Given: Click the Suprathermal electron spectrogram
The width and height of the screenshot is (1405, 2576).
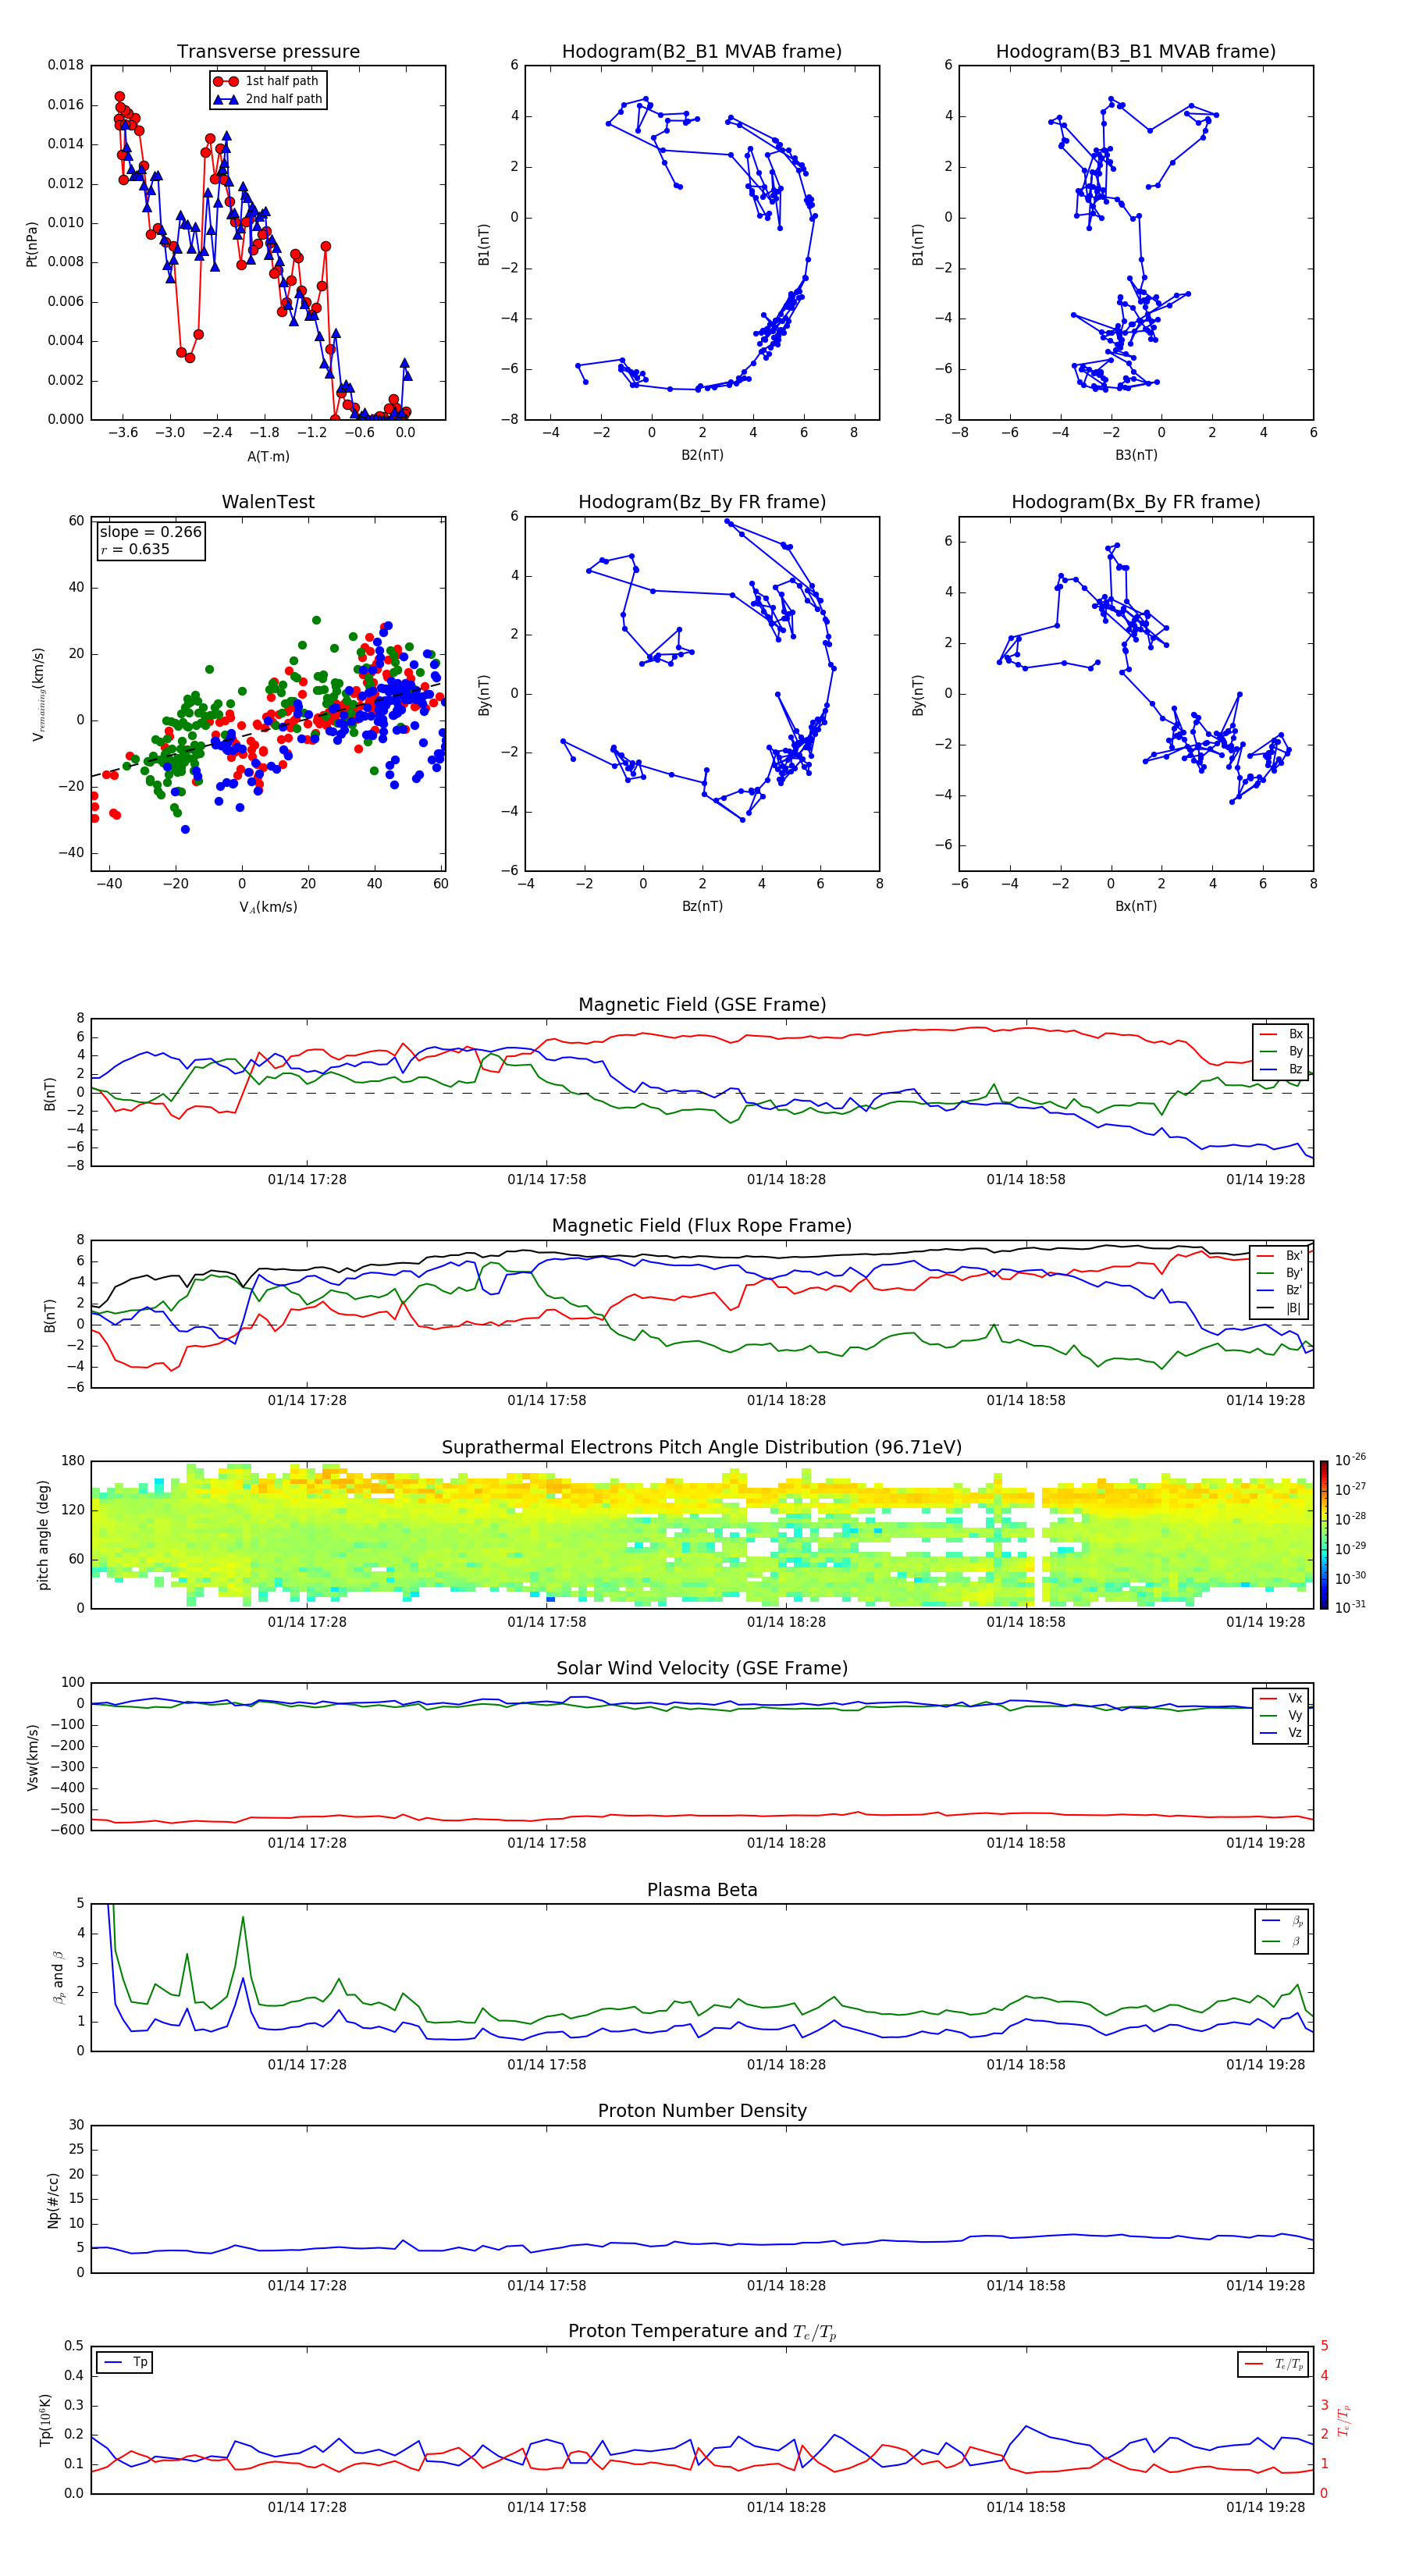Looking at the screenshot, I should point(702,1534).
